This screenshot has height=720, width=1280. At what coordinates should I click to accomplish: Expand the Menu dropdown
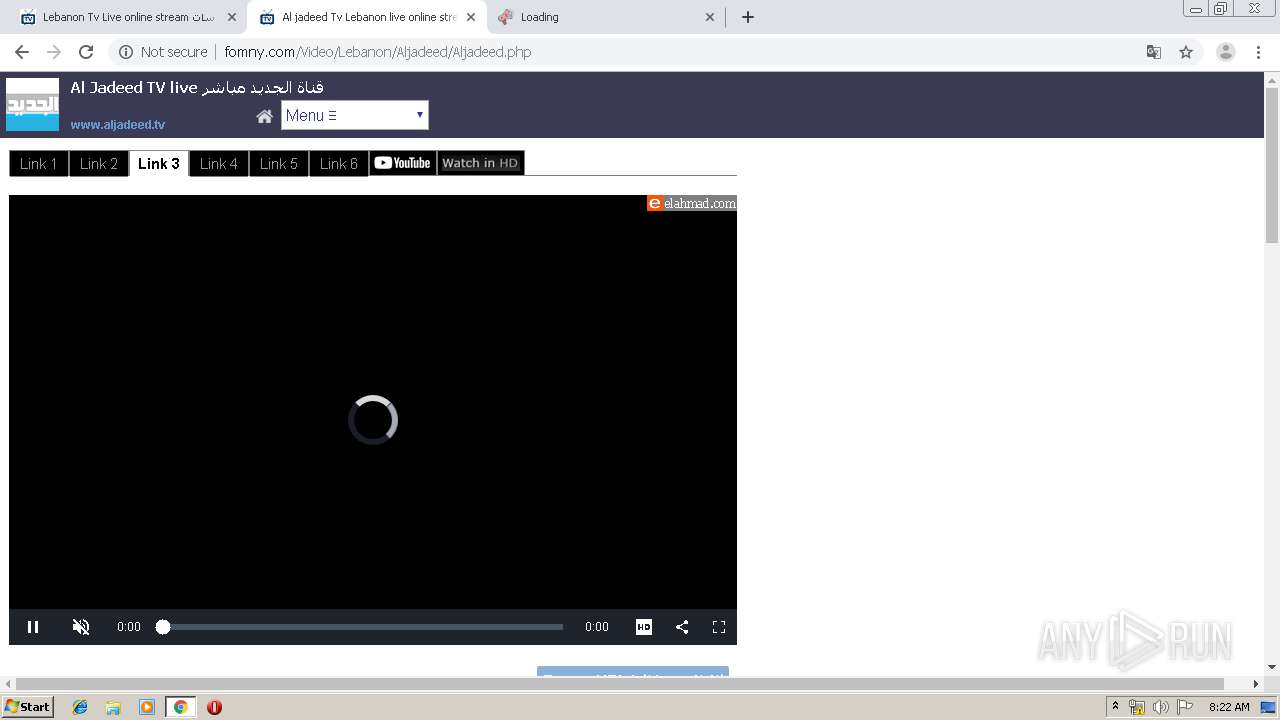point(355,115)
